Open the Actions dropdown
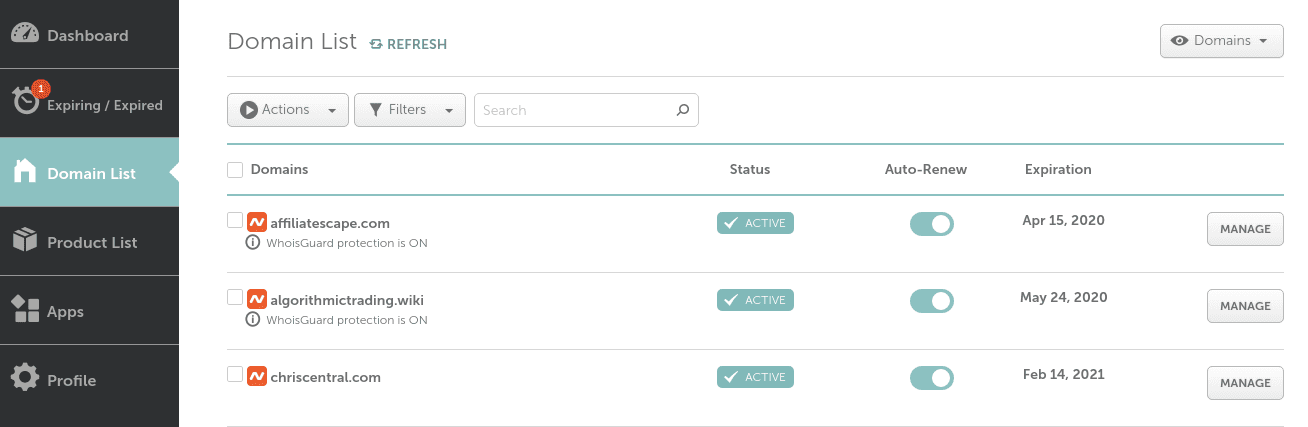Image resolution: width=1308 pixels, height=427 pixels. click(x=288, y=110)
